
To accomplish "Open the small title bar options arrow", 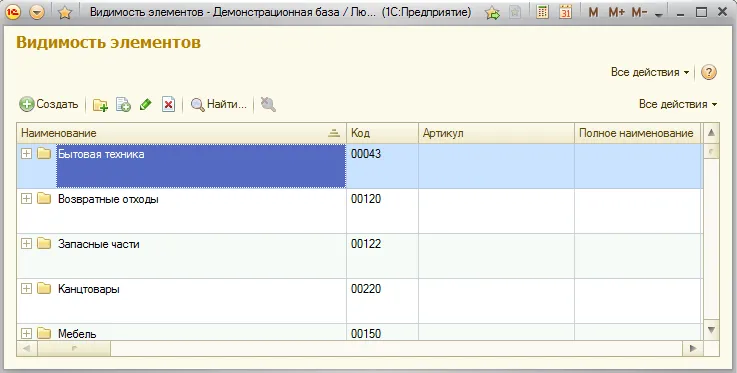I will coord(659,15).
